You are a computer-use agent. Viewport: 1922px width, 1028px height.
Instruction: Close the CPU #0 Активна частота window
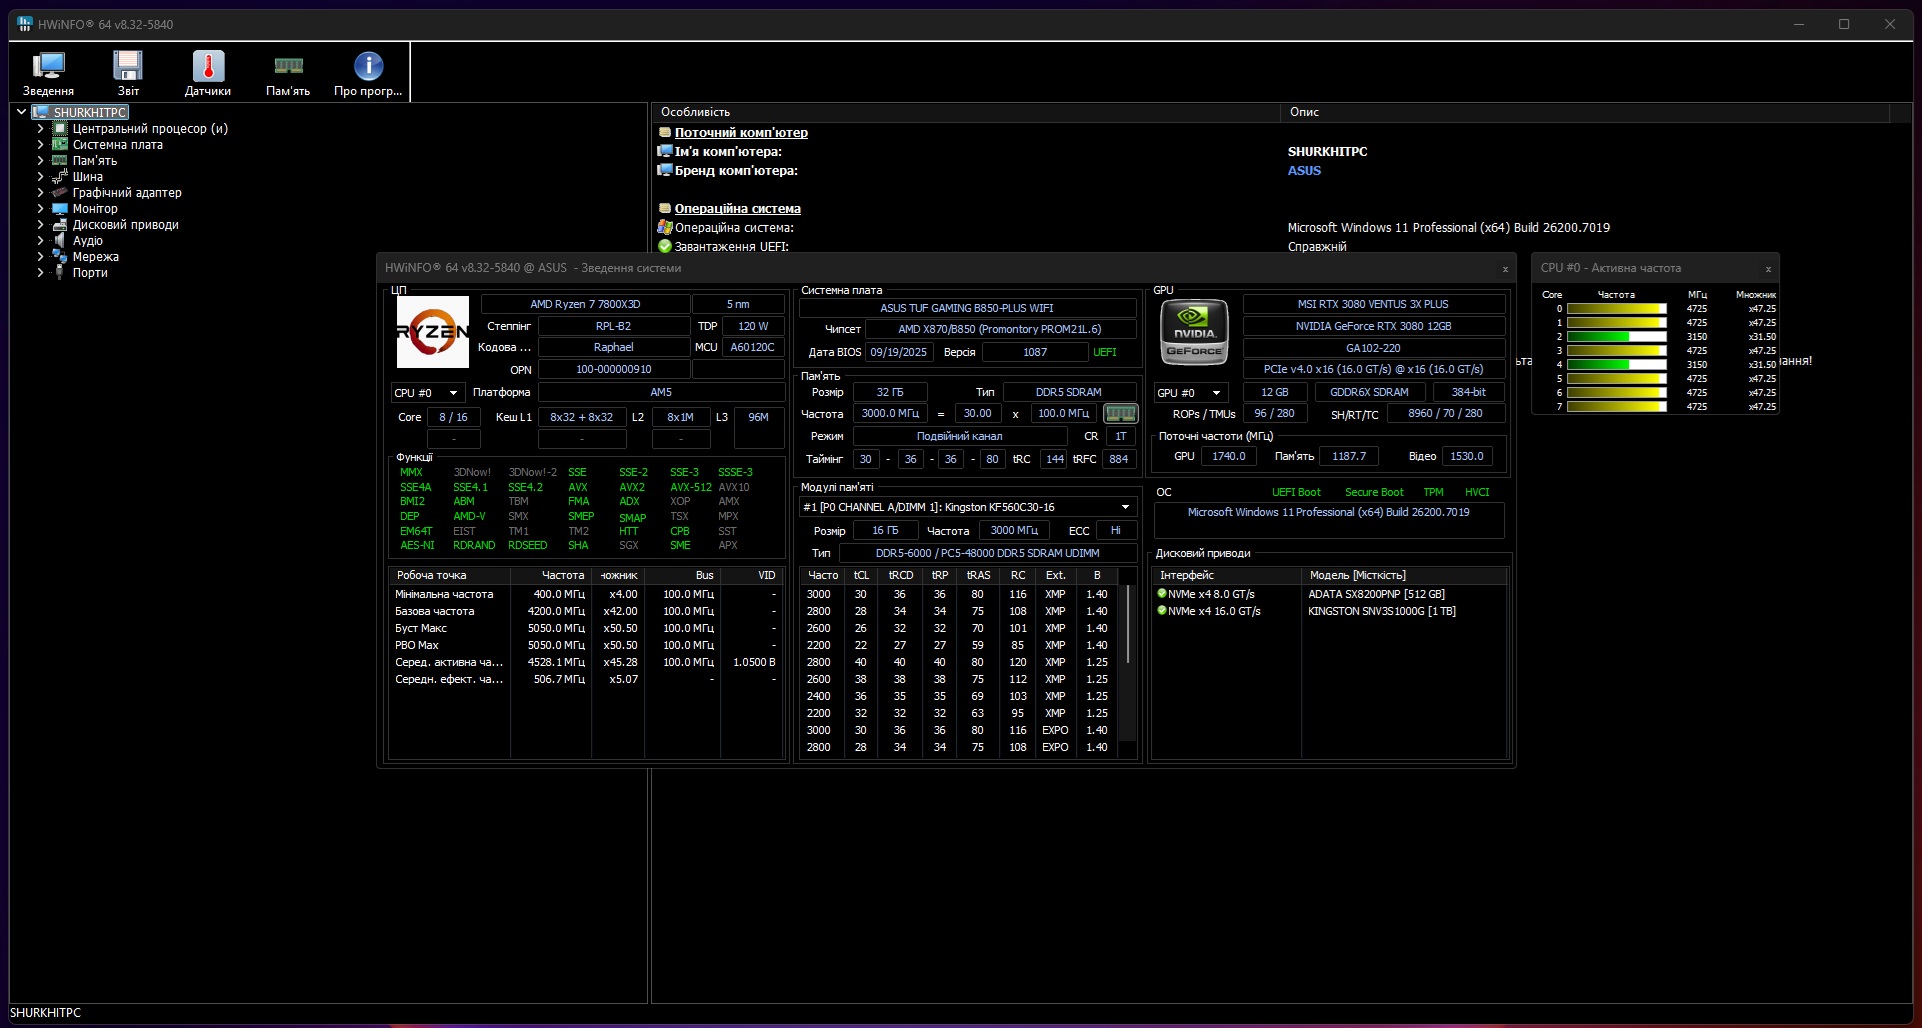coord(1768,269)
